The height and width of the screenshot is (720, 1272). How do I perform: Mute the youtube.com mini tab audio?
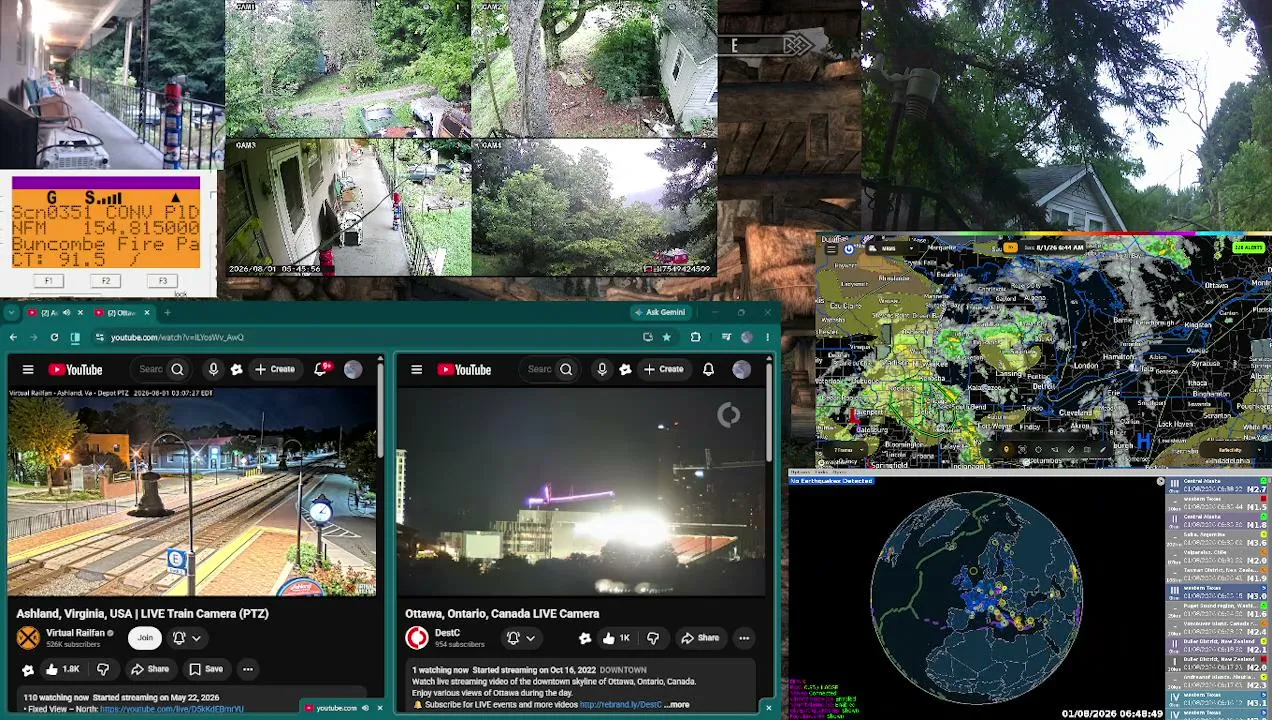(x=365, y=708)
